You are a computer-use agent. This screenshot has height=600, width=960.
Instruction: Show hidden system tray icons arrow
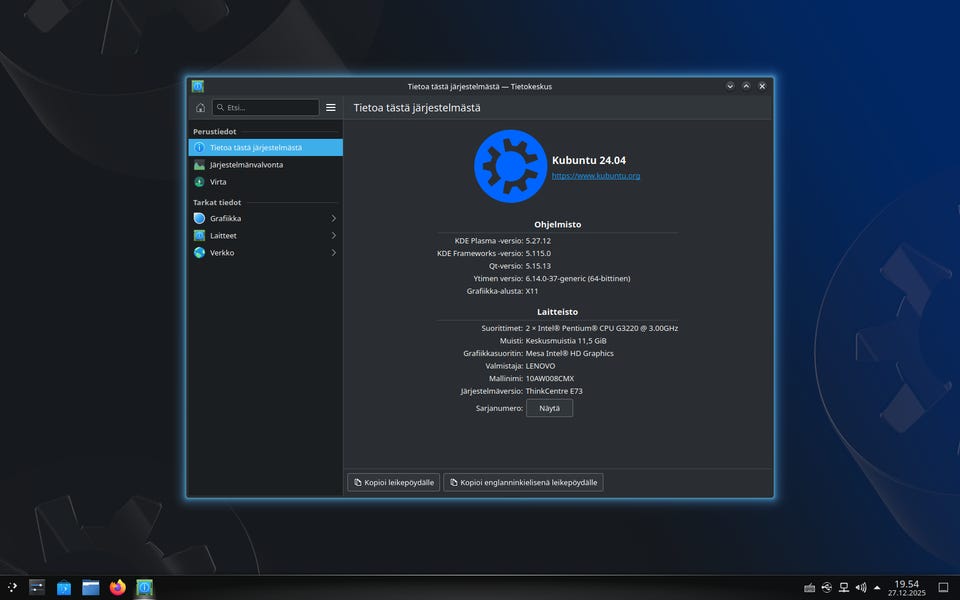tap(877, 587)
